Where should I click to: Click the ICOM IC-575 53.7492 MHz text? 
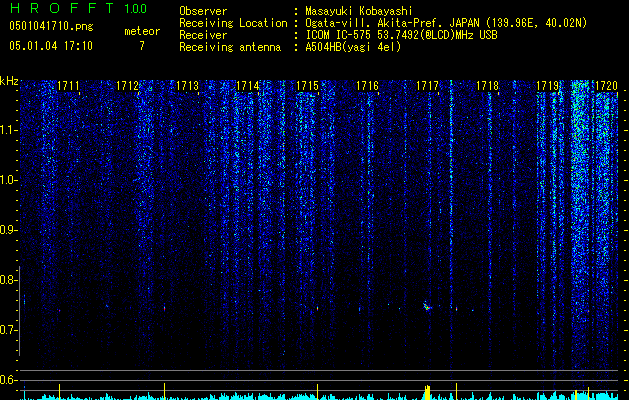[401, 35]
